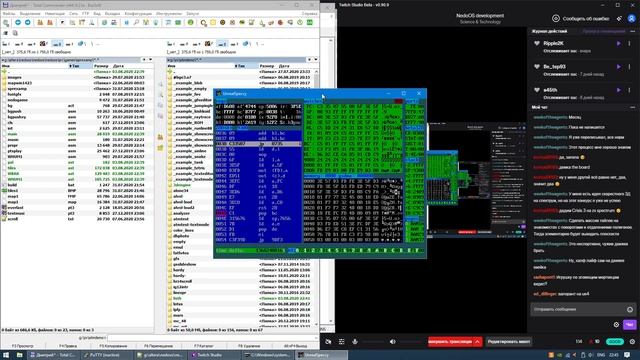
Task: Click the purple Чат button
Action: pos(629,325)
